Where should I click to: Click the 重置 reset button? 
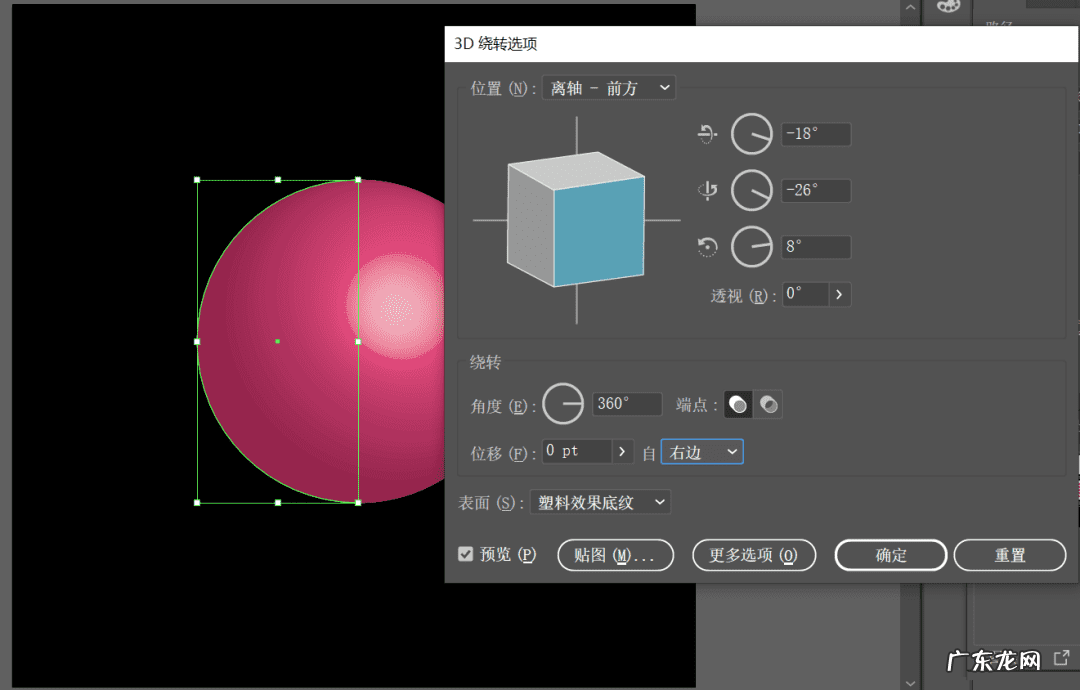point(1009,555)
